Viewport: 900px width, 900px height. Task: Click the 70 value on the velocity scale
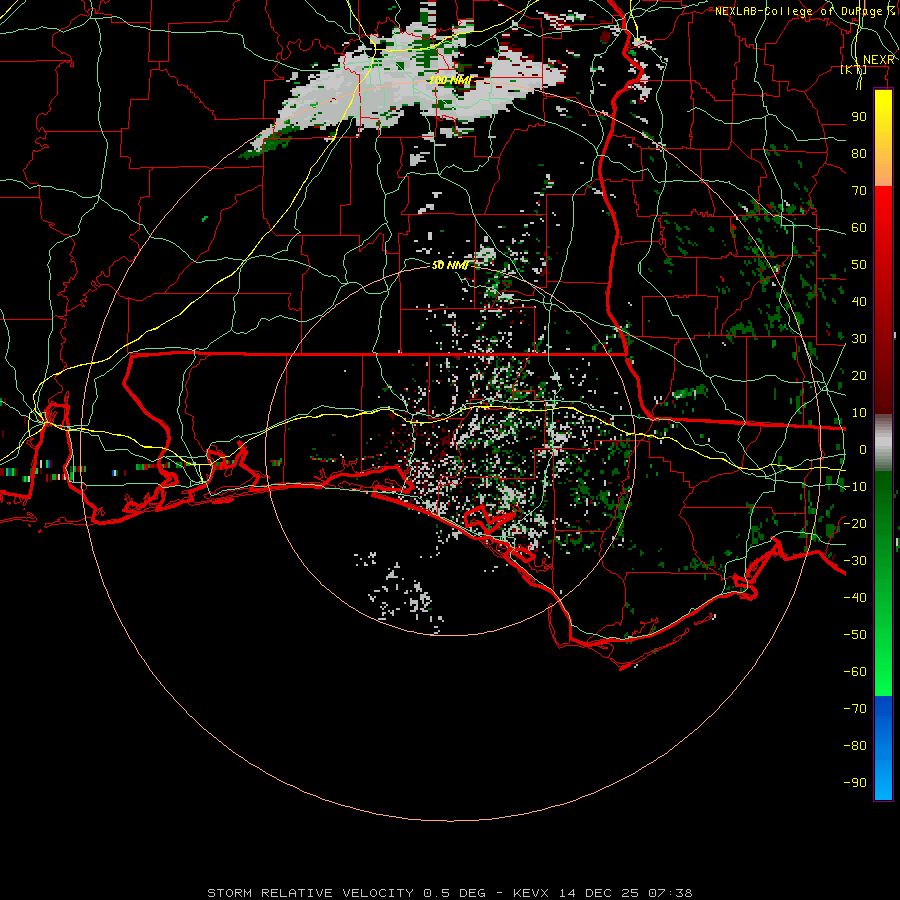[x=859, y=191]
